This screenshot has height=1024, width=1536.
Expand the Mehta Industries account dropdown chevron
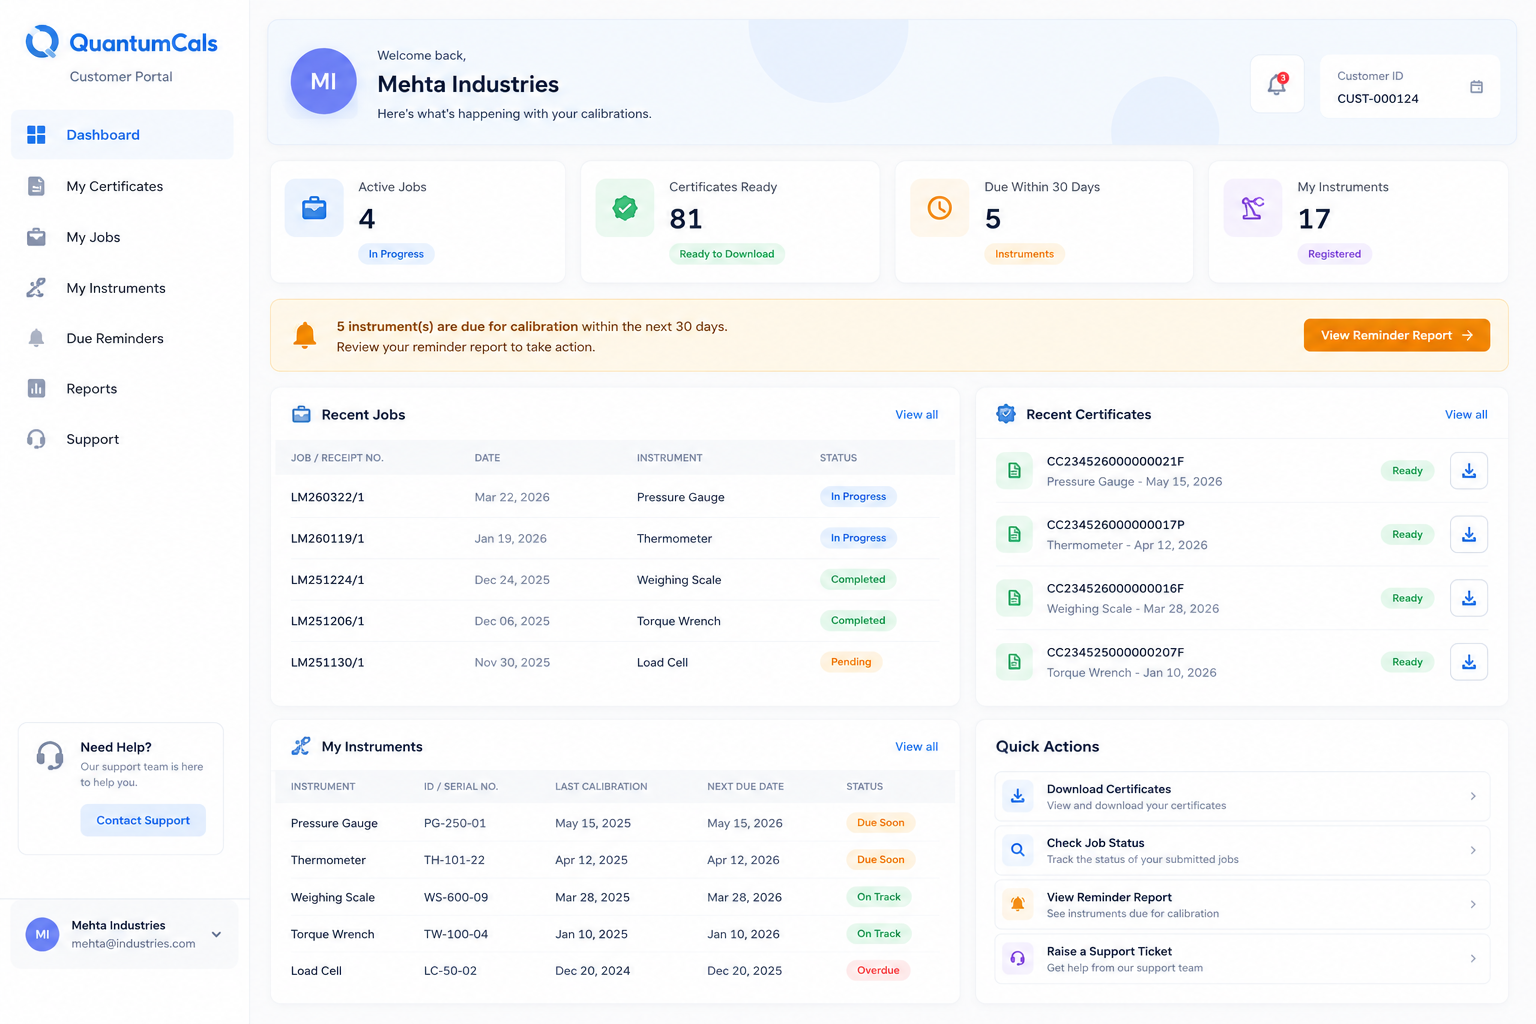pyautogui.click(x=216, y=935)
